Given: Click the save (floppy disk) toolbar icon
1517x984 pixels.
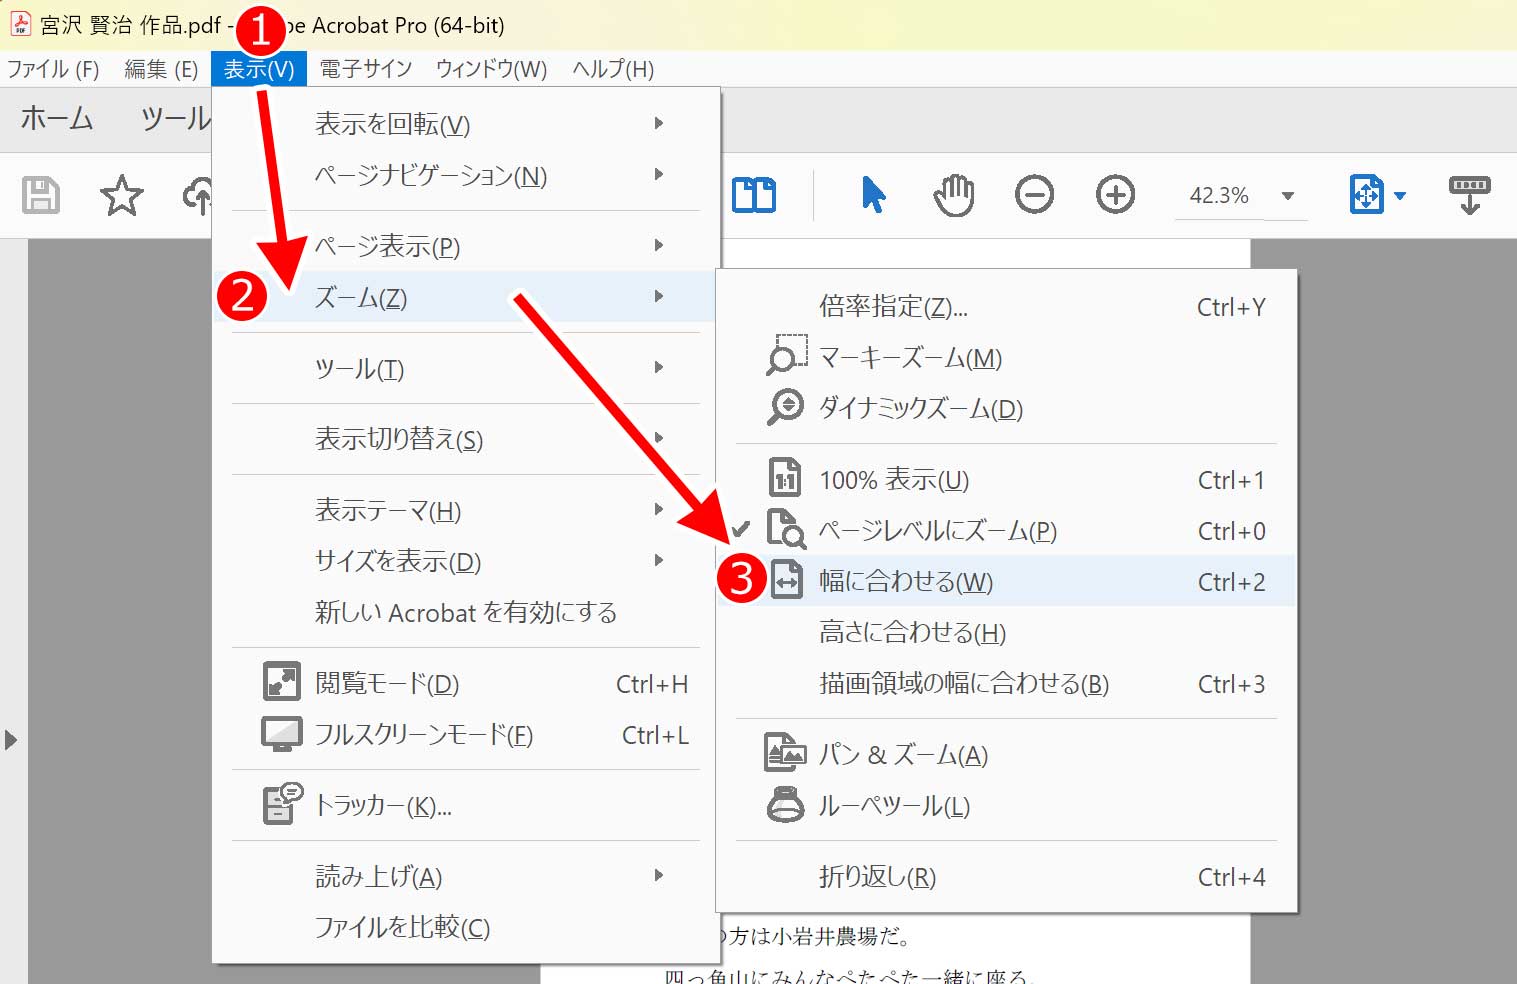Looking at the screenshot, I should 41,195.
